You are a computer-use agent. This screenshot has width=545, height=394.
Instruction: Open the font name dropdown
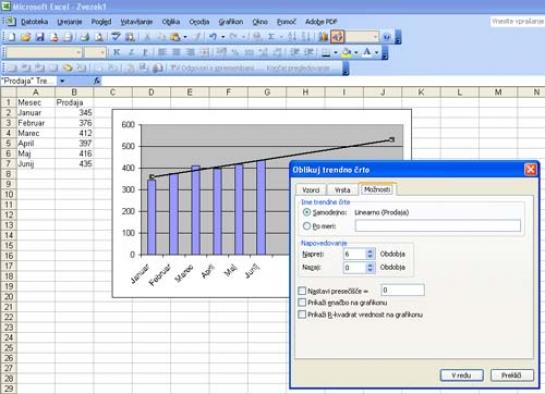click(x=79, y=52)
